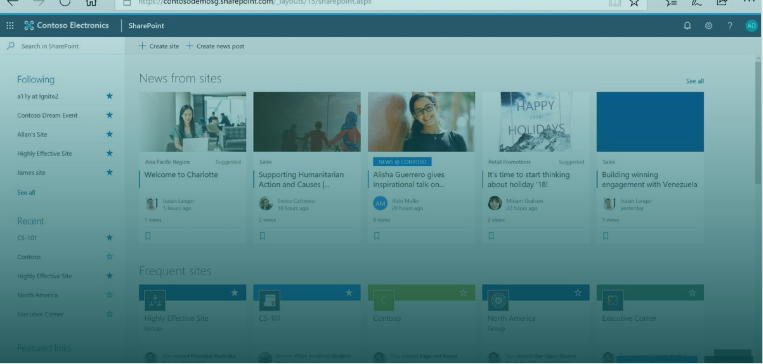
Task: Follow Contoso frequent site card star
Action: 463,292
